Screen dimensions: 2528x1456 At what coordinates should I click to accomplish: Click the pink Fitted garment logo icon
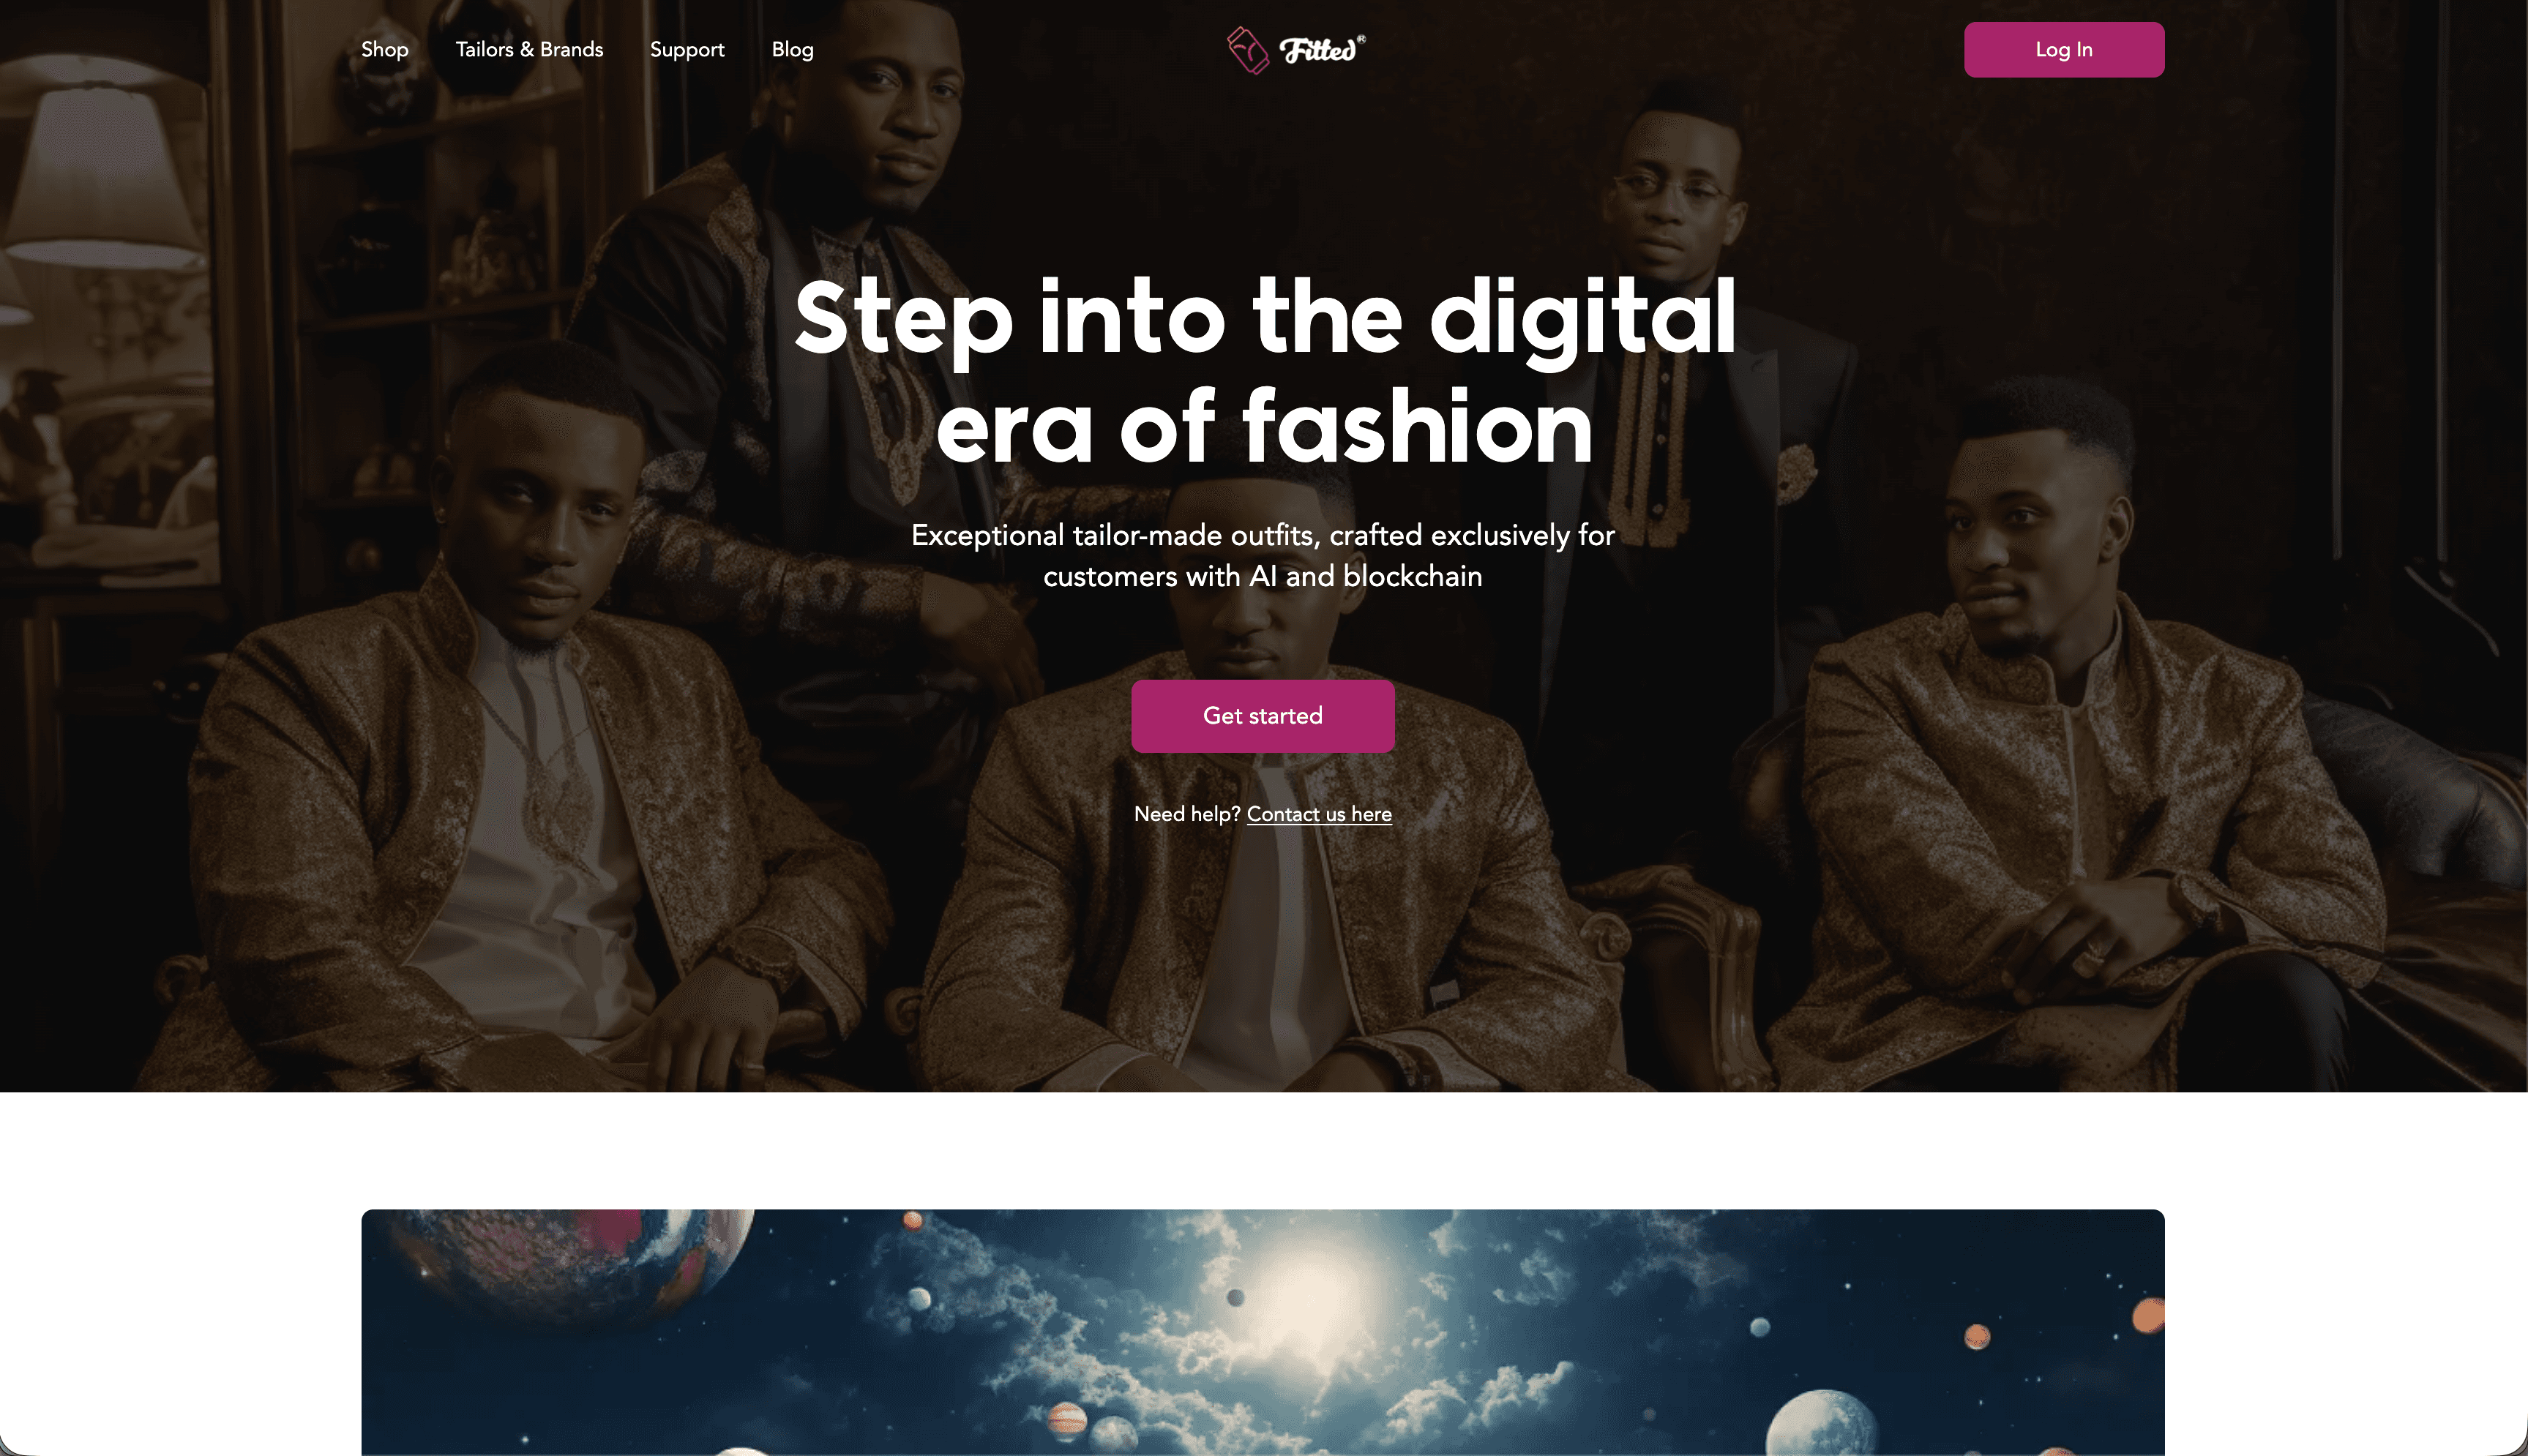[x=1248, y=50]
